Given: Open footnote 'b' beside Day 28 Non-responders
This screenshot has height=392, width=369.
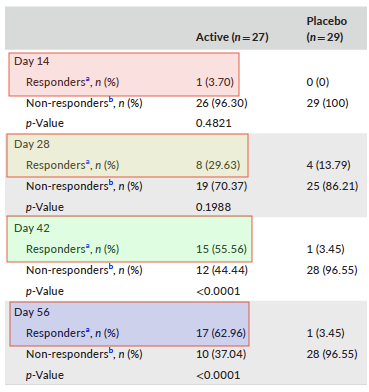Looking at the screenshot, I should coord(111,182).
